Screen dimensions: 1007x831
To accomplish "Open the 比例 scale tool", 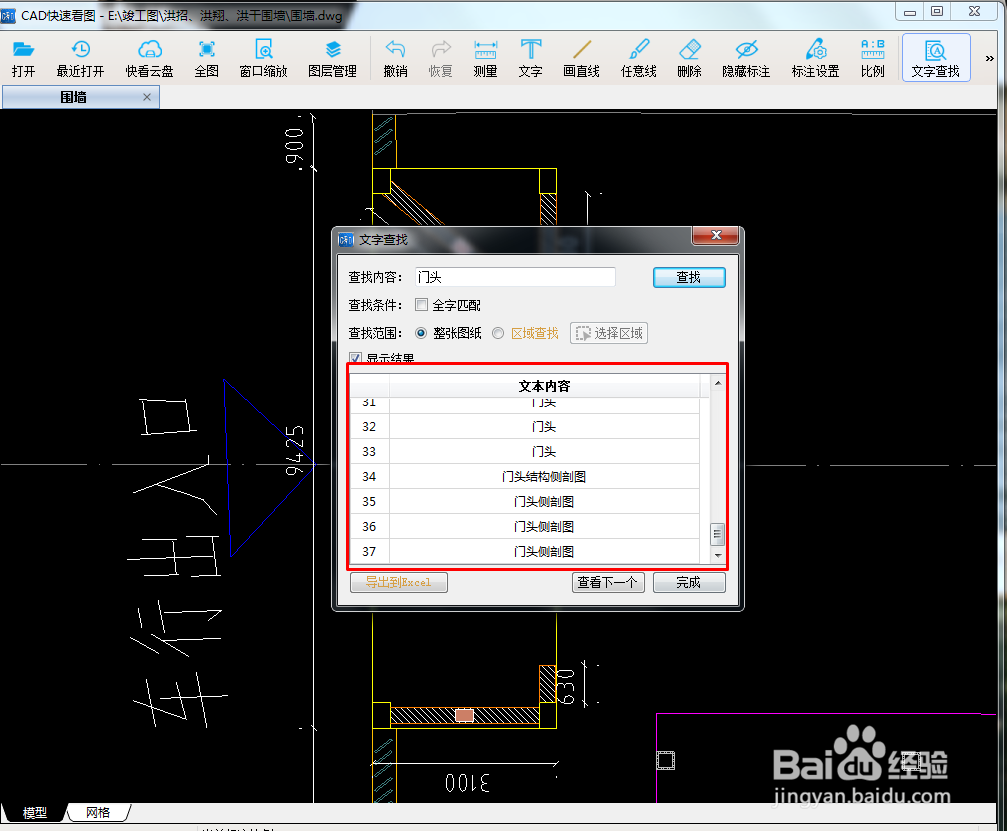I will coord(873,58).
